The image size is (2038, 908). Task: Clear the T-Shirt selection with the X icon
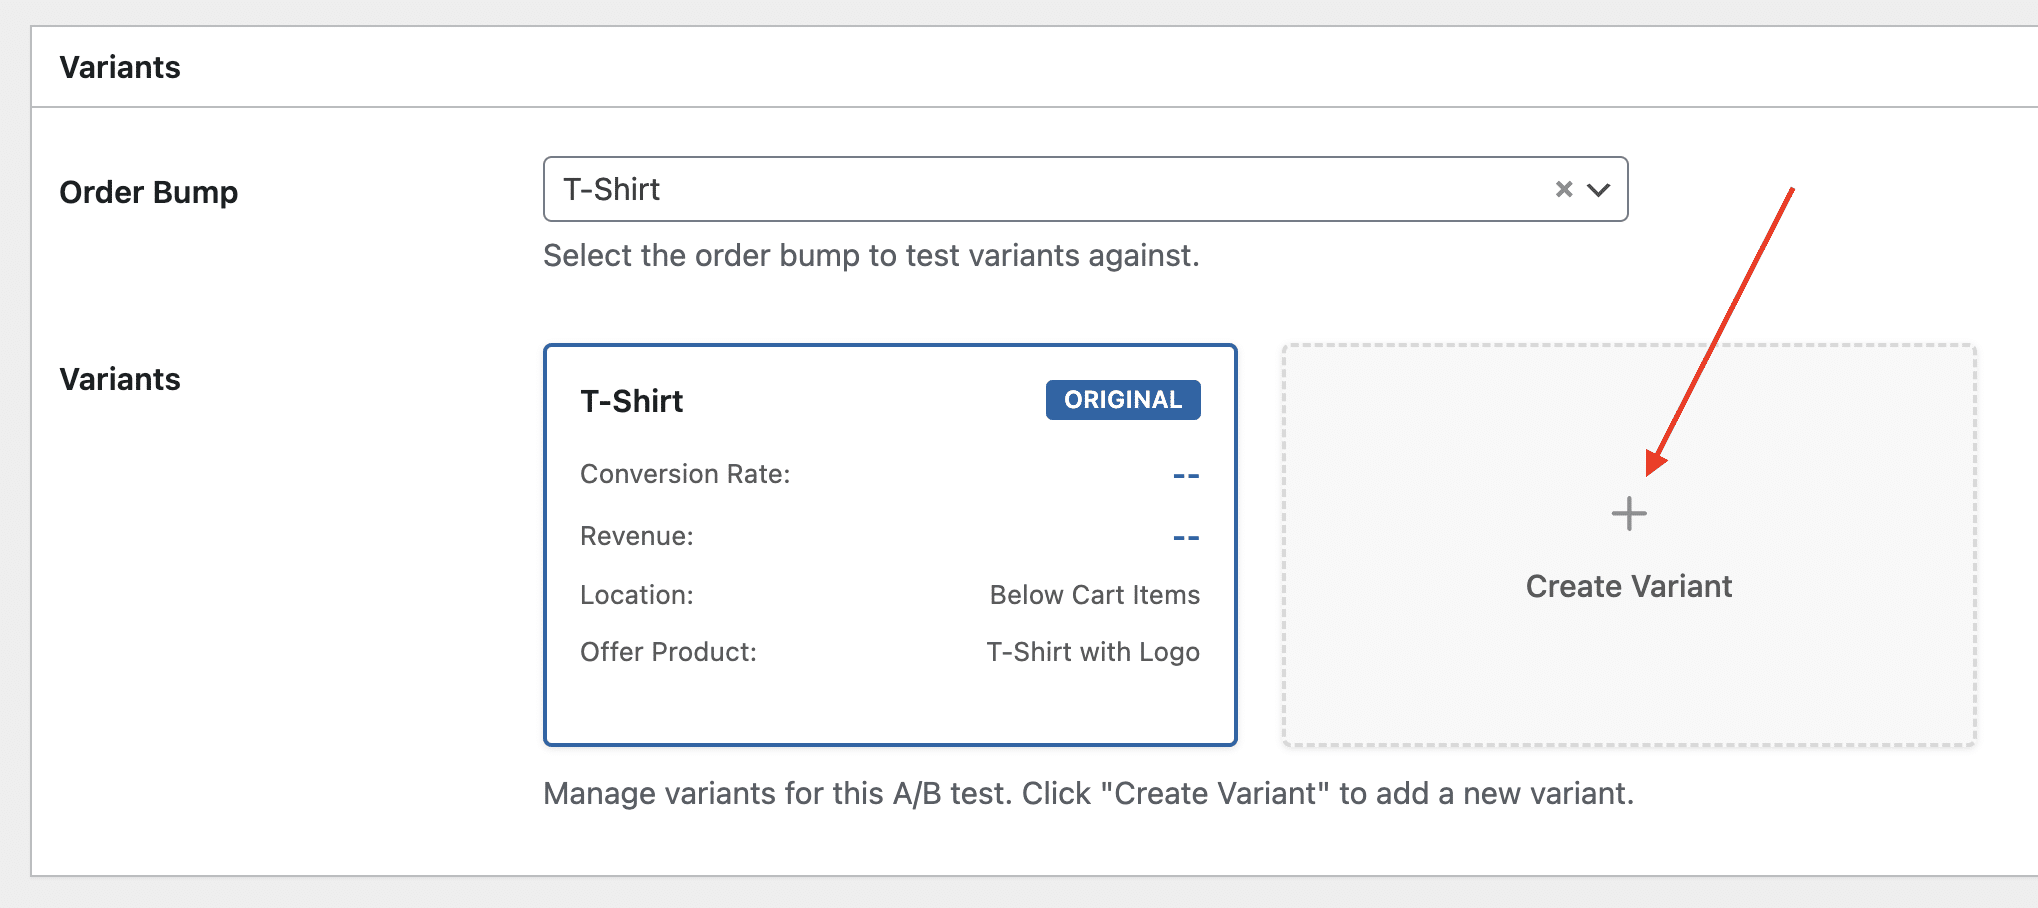[1562, 188]
